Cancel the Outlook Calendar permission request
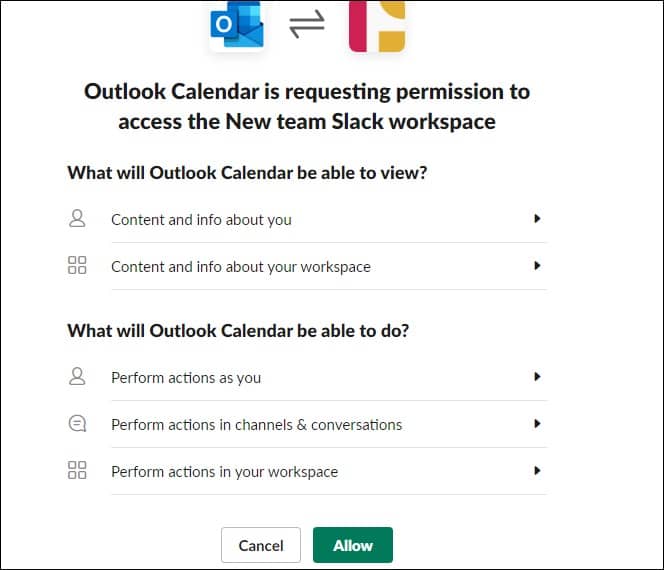 [261, 545]
